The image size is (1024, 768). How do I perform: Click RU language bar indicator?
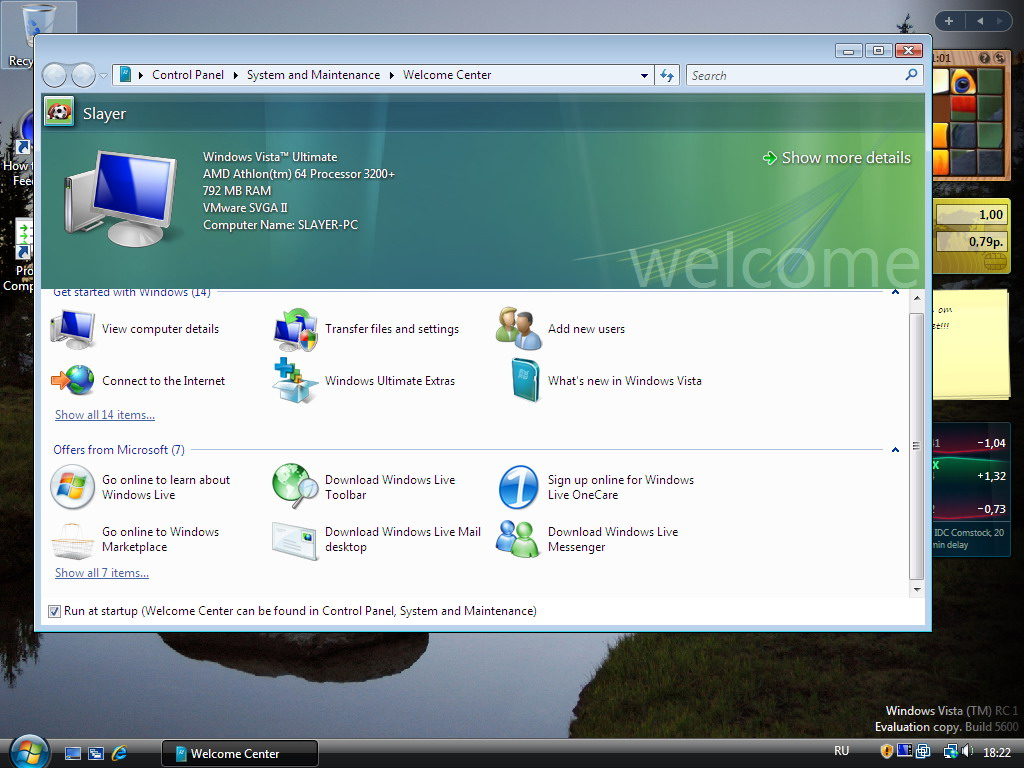(x=841, y=751)
